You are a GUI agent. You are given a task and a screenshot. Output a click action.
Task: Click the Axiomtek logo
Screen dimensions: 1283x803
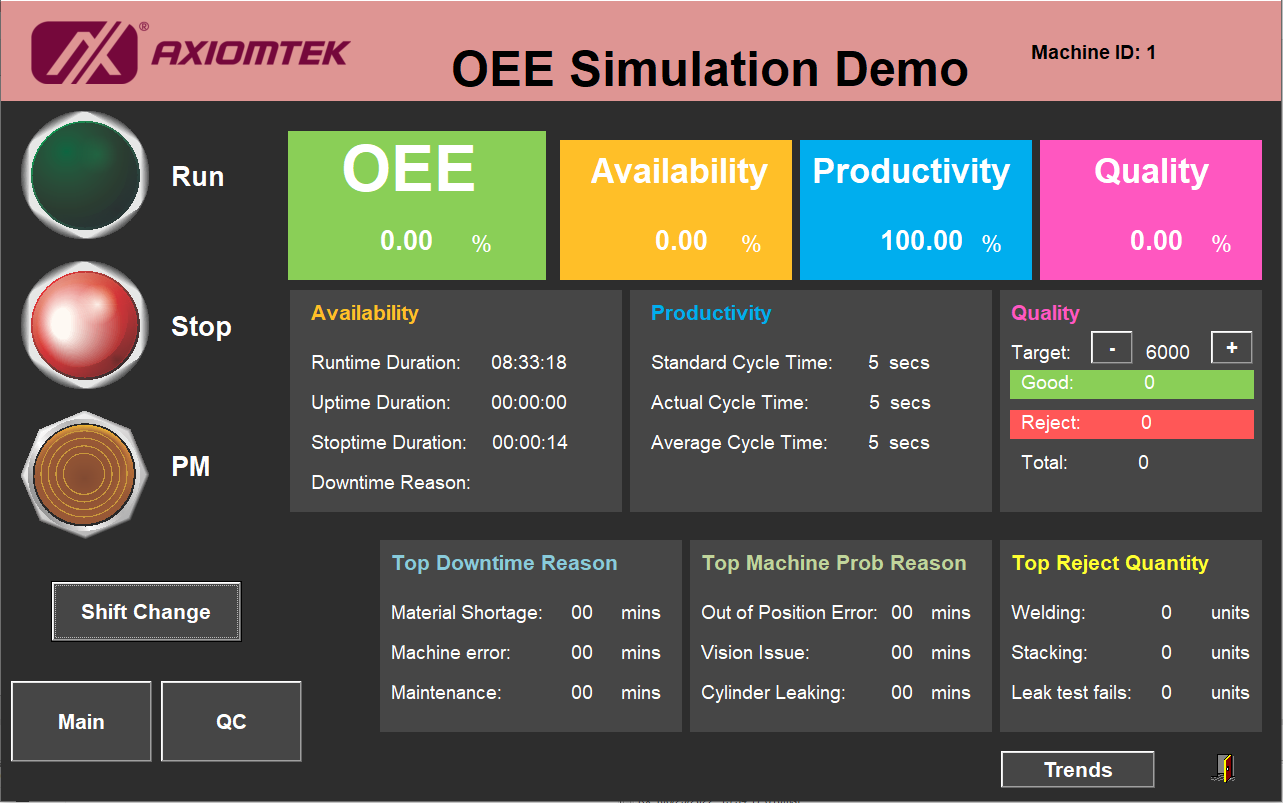tap(190, 51)
